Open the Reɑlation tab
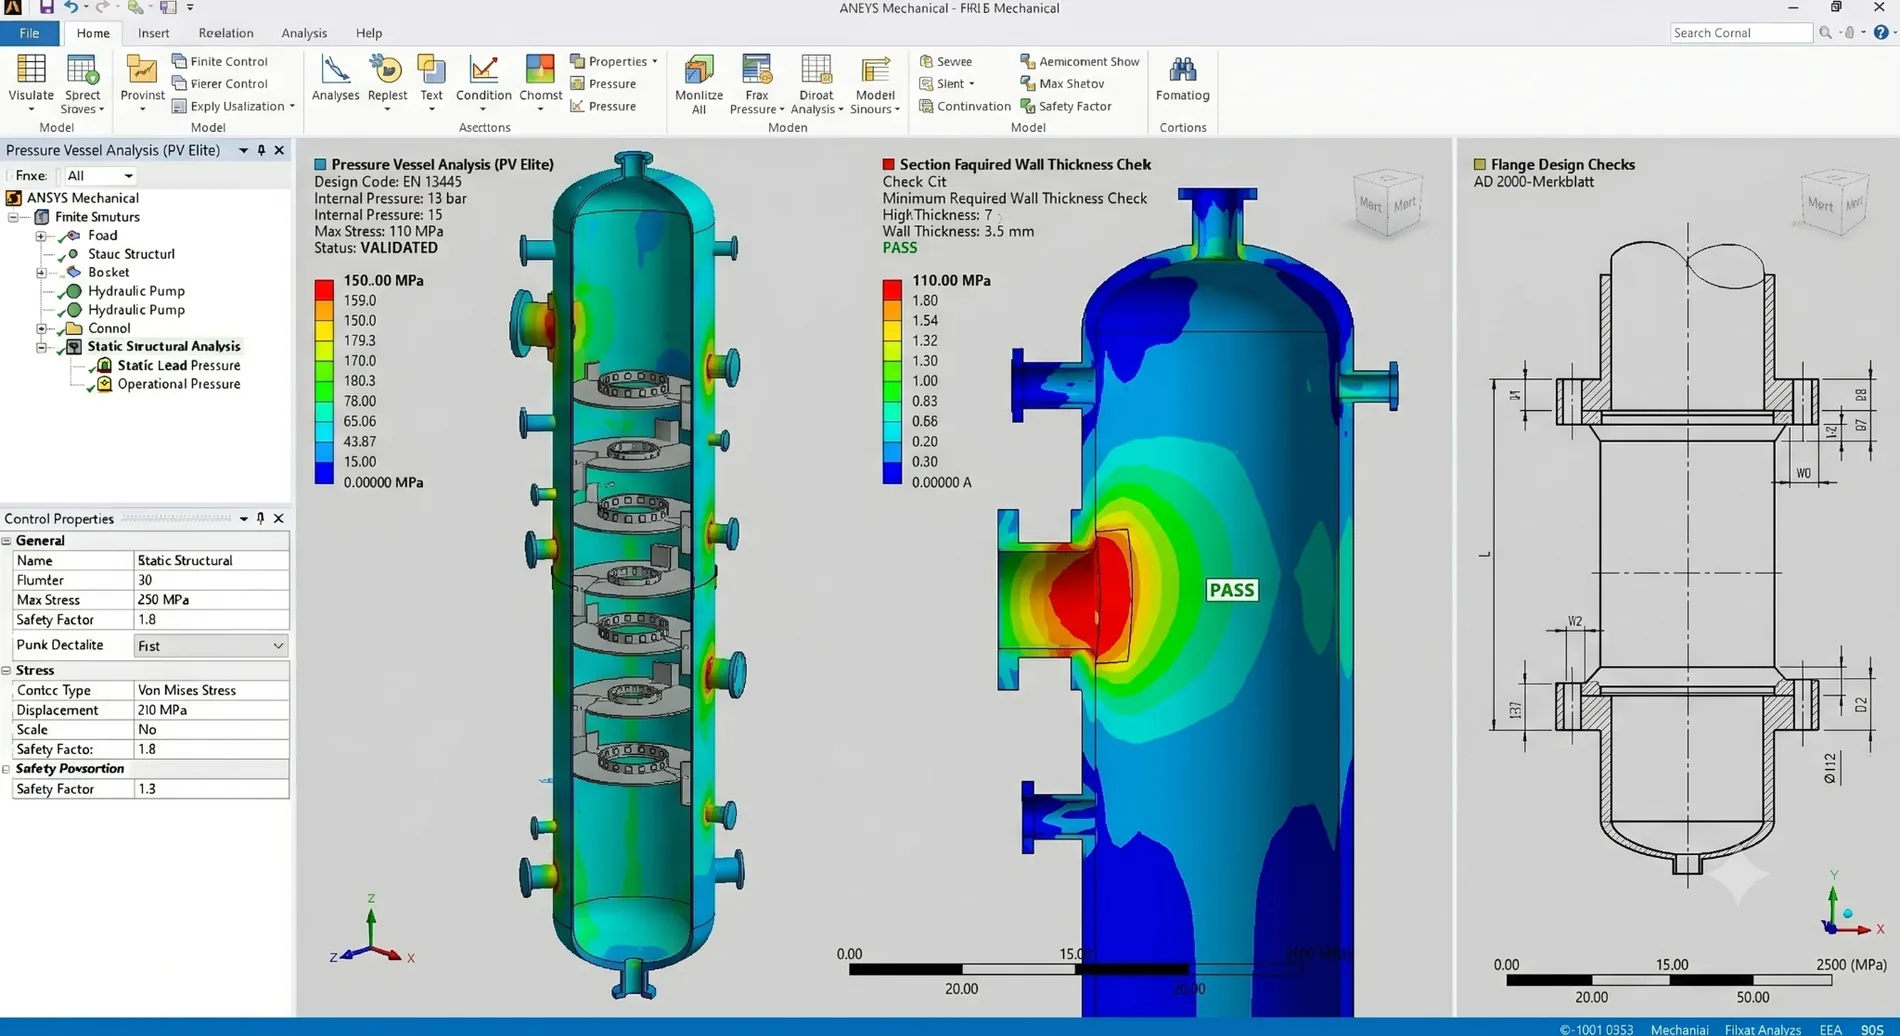 pyautogui.click(x=226, y=33)
